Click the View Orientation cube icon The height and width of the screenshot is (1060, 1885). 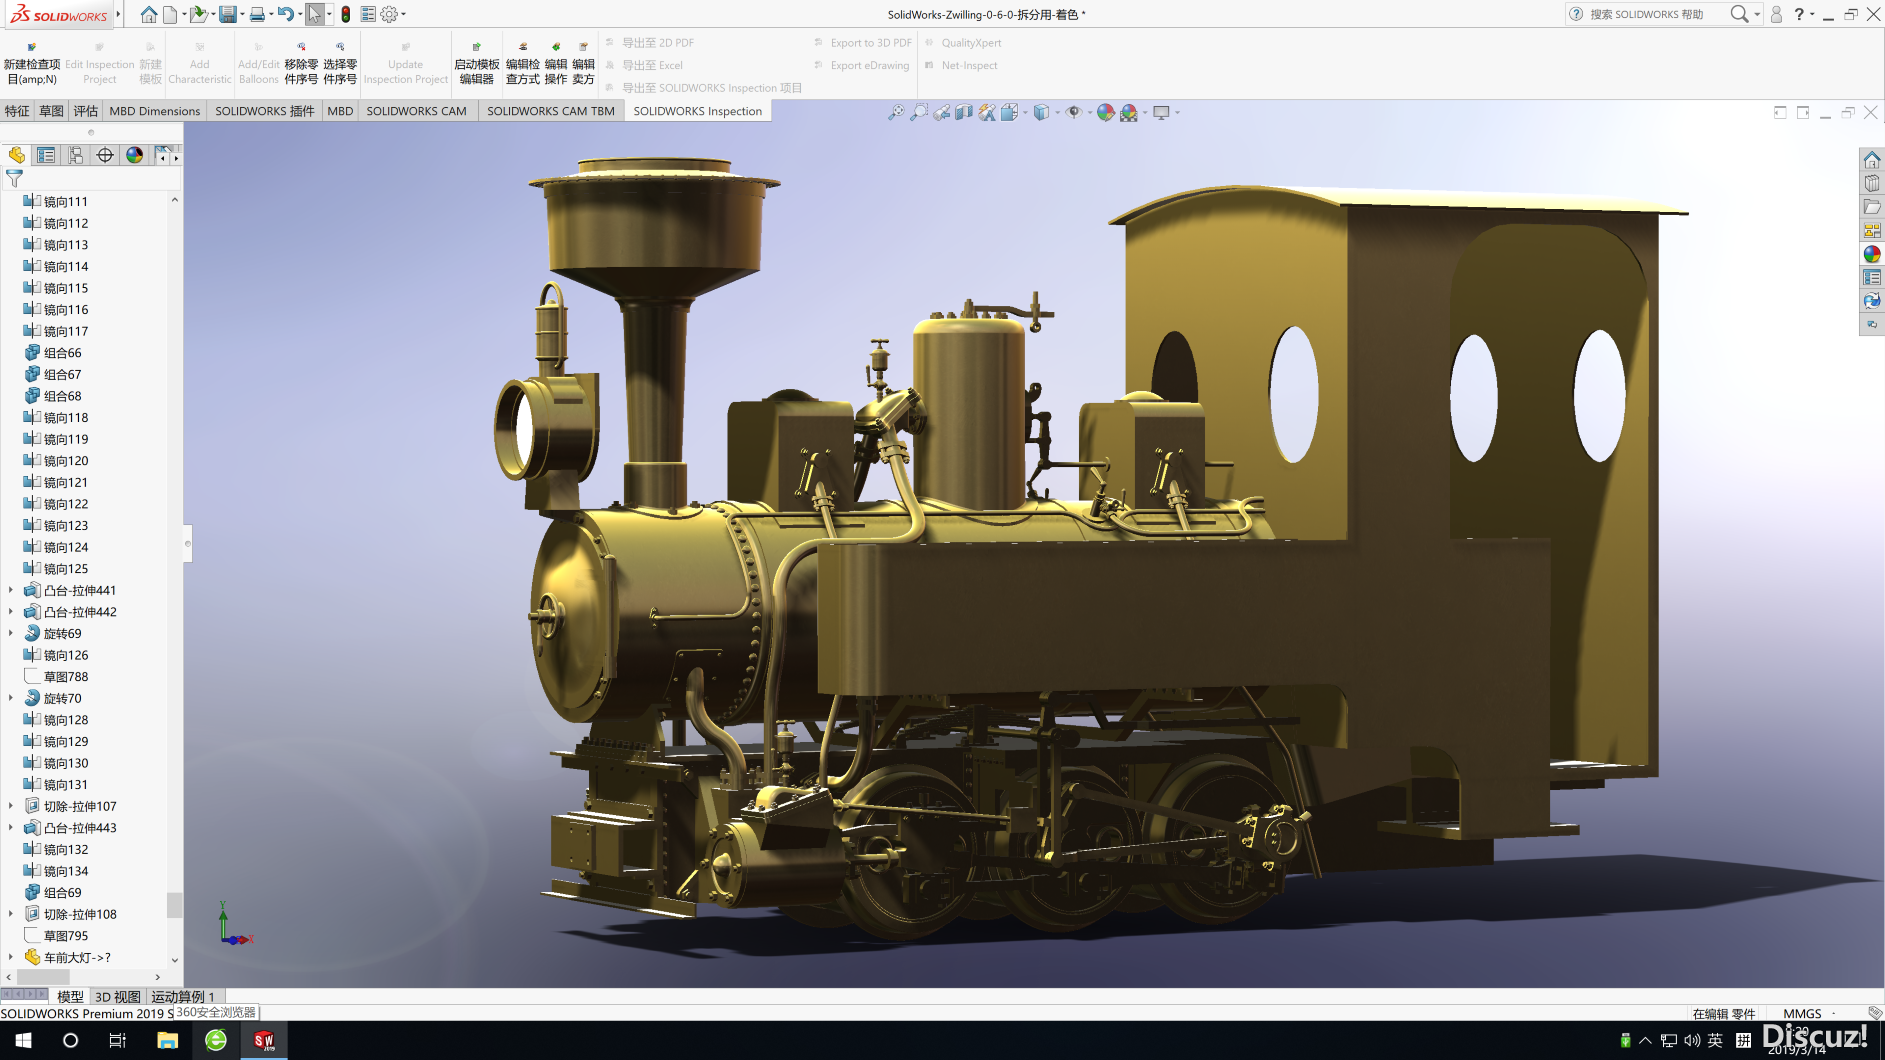(x=1010, y=112)
